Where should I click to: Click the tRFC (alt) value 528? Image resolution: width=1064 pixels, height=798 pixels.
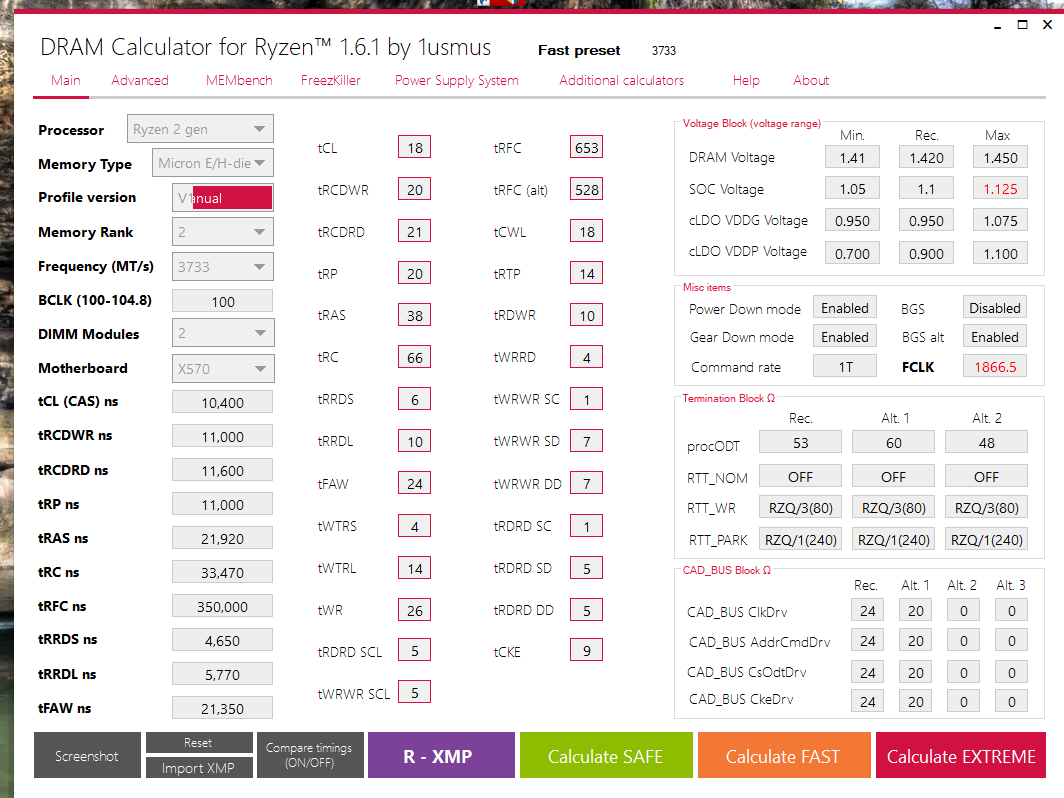(x=586, y=189)
